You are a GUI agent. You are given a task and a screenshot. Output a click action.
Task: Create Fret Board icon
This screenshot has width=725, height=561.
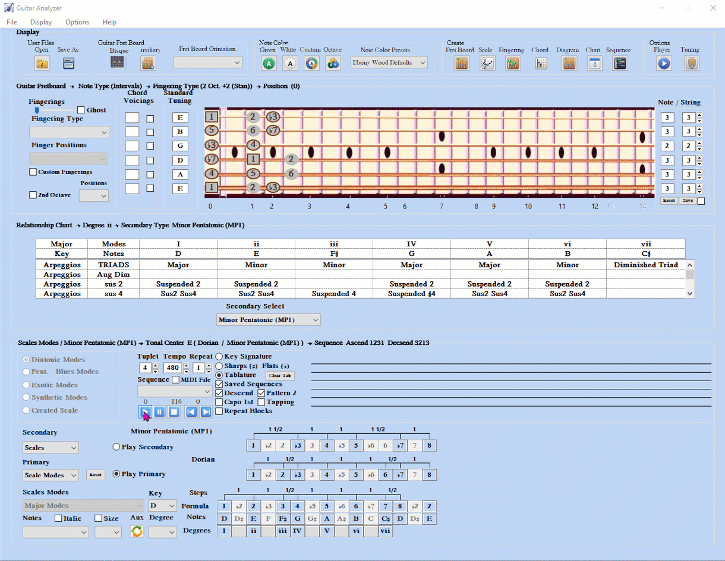point(461,63)
